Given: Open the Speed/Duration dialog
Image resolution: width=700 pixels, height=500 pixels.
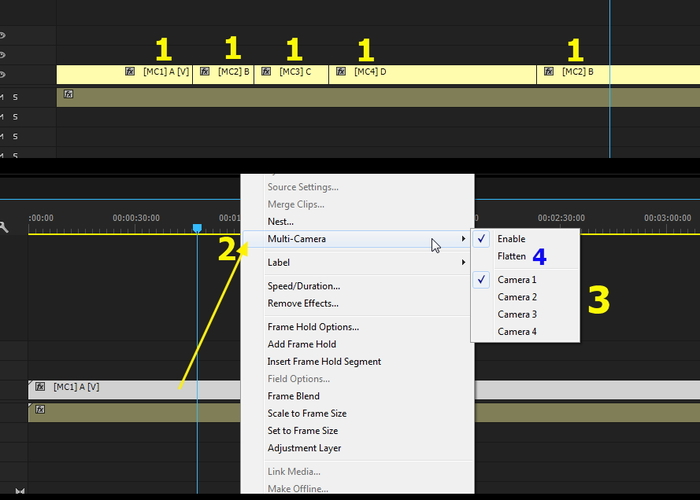Looking at the screenshot, I should pos(303,286).
